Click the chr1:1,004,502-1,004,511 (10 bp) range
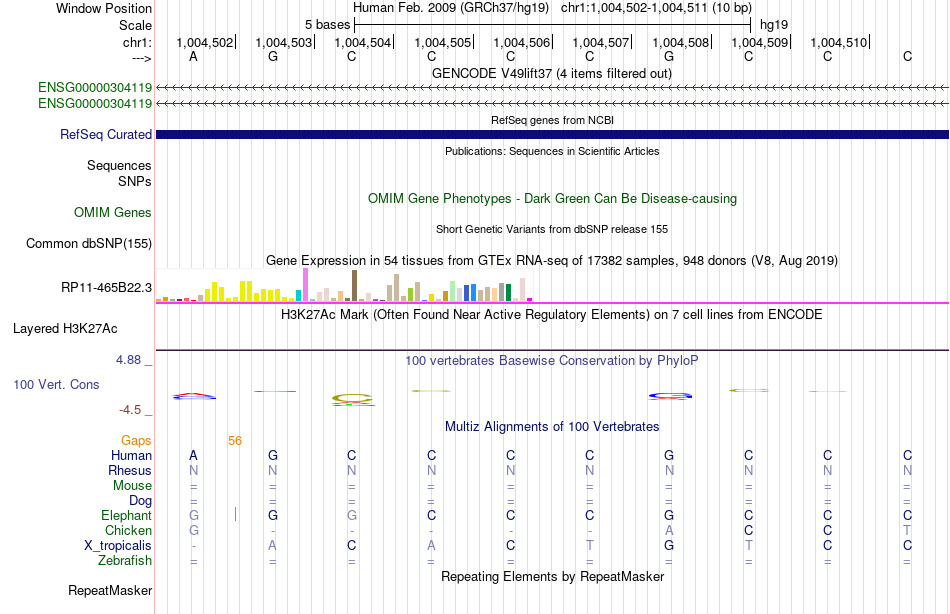 click(x=656, y=8)
